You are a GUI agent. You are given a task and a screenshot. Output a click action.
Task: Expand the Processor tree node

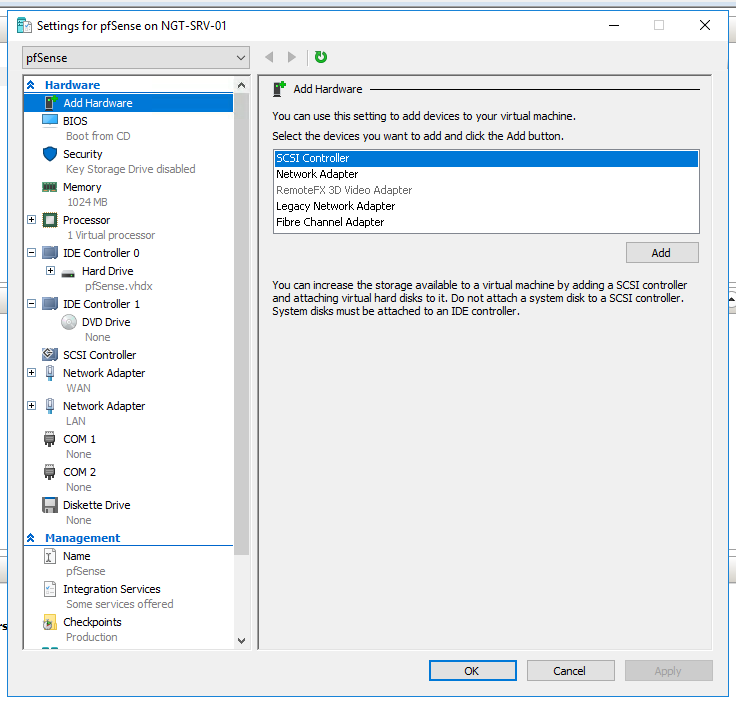point(32,220)
